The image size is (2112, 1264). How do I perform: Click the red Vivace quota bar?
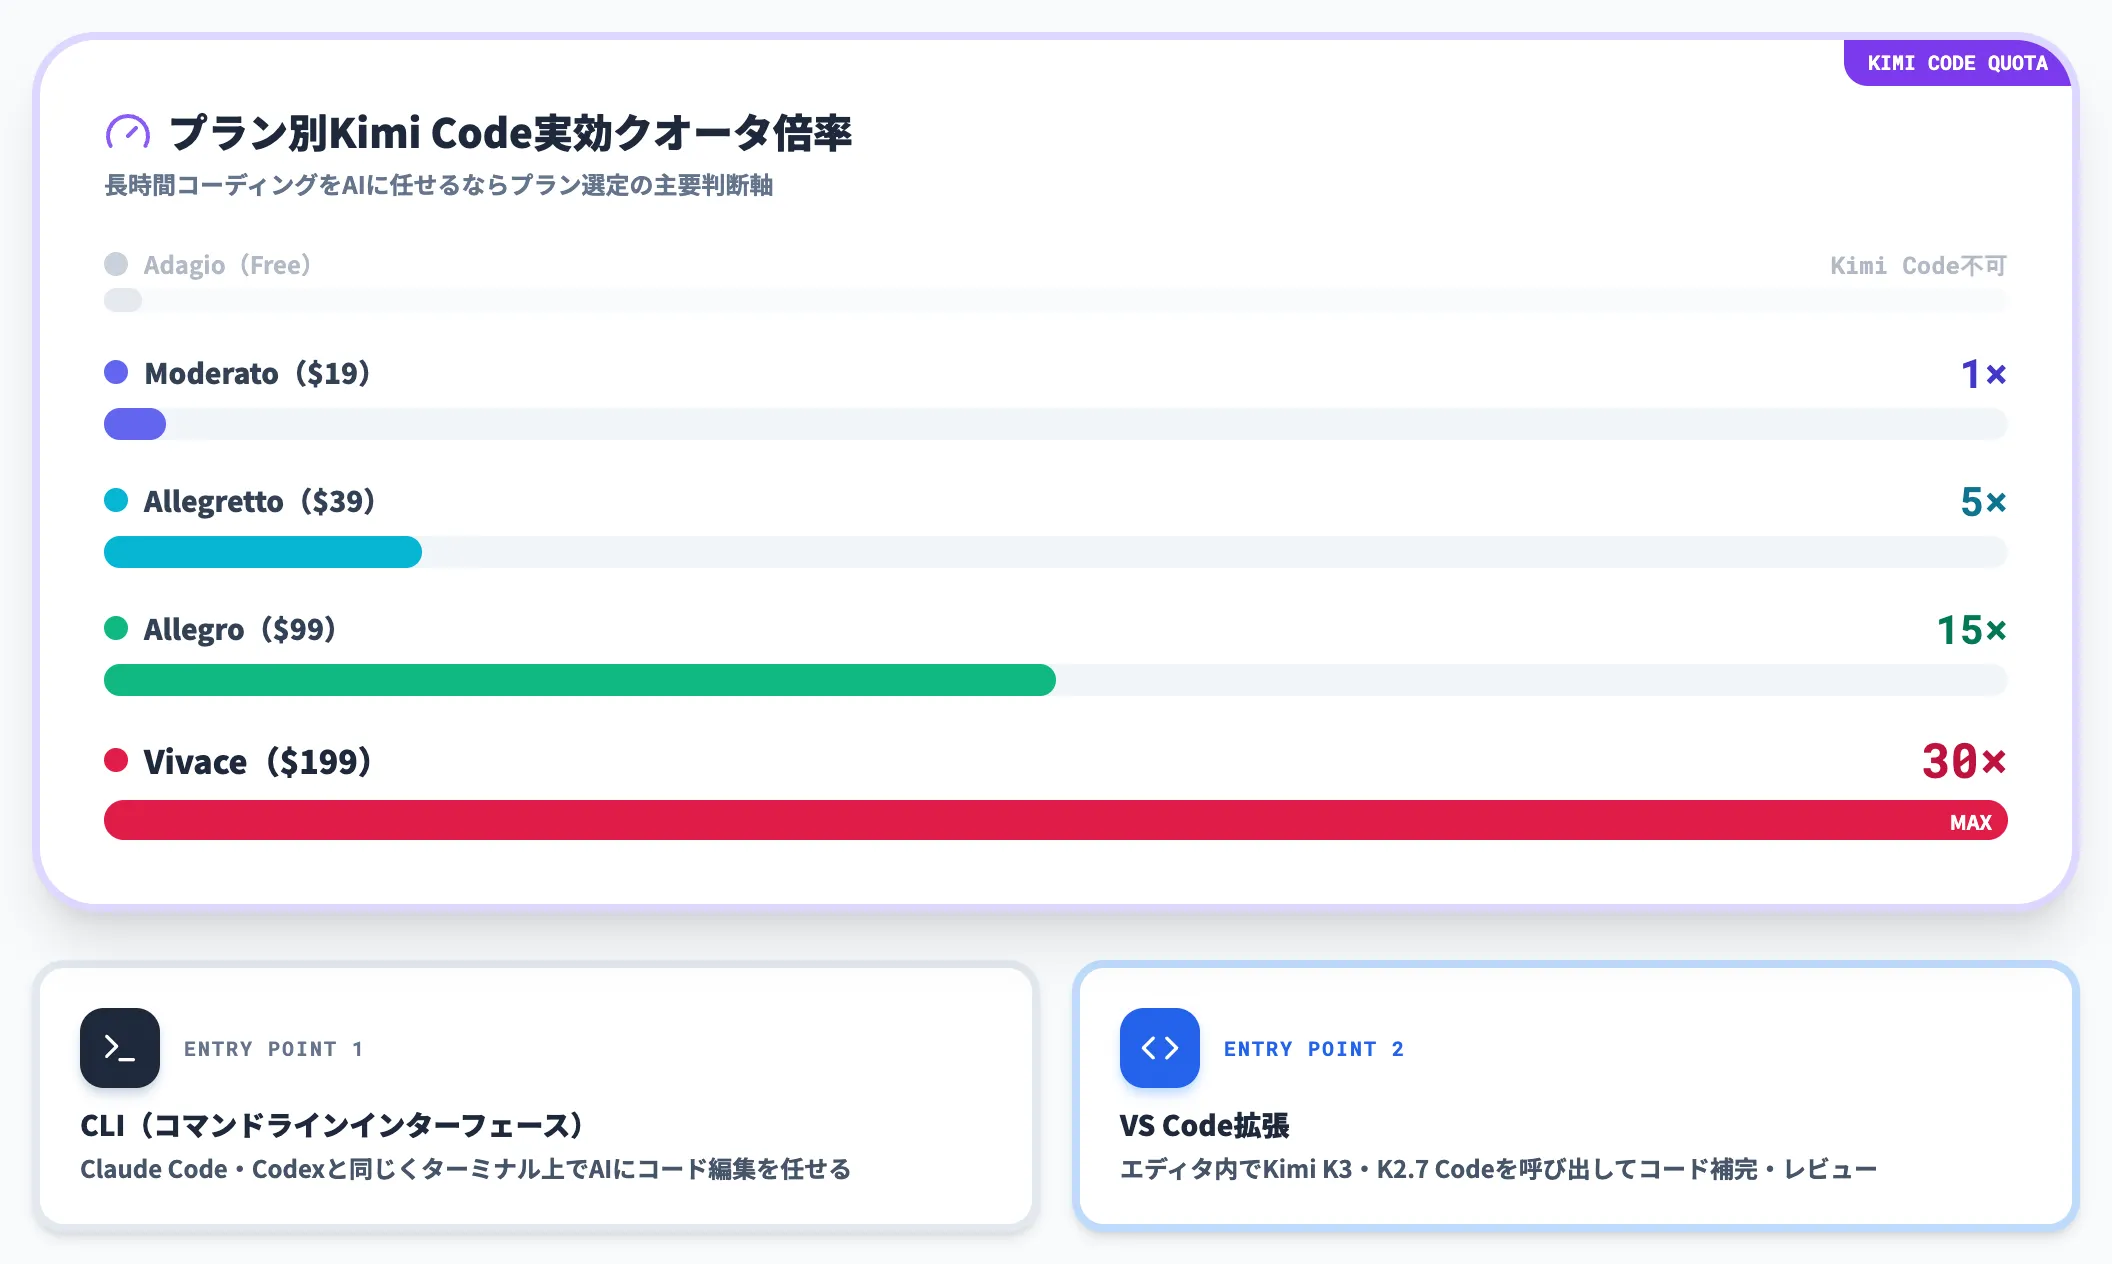pos(1056,820)
